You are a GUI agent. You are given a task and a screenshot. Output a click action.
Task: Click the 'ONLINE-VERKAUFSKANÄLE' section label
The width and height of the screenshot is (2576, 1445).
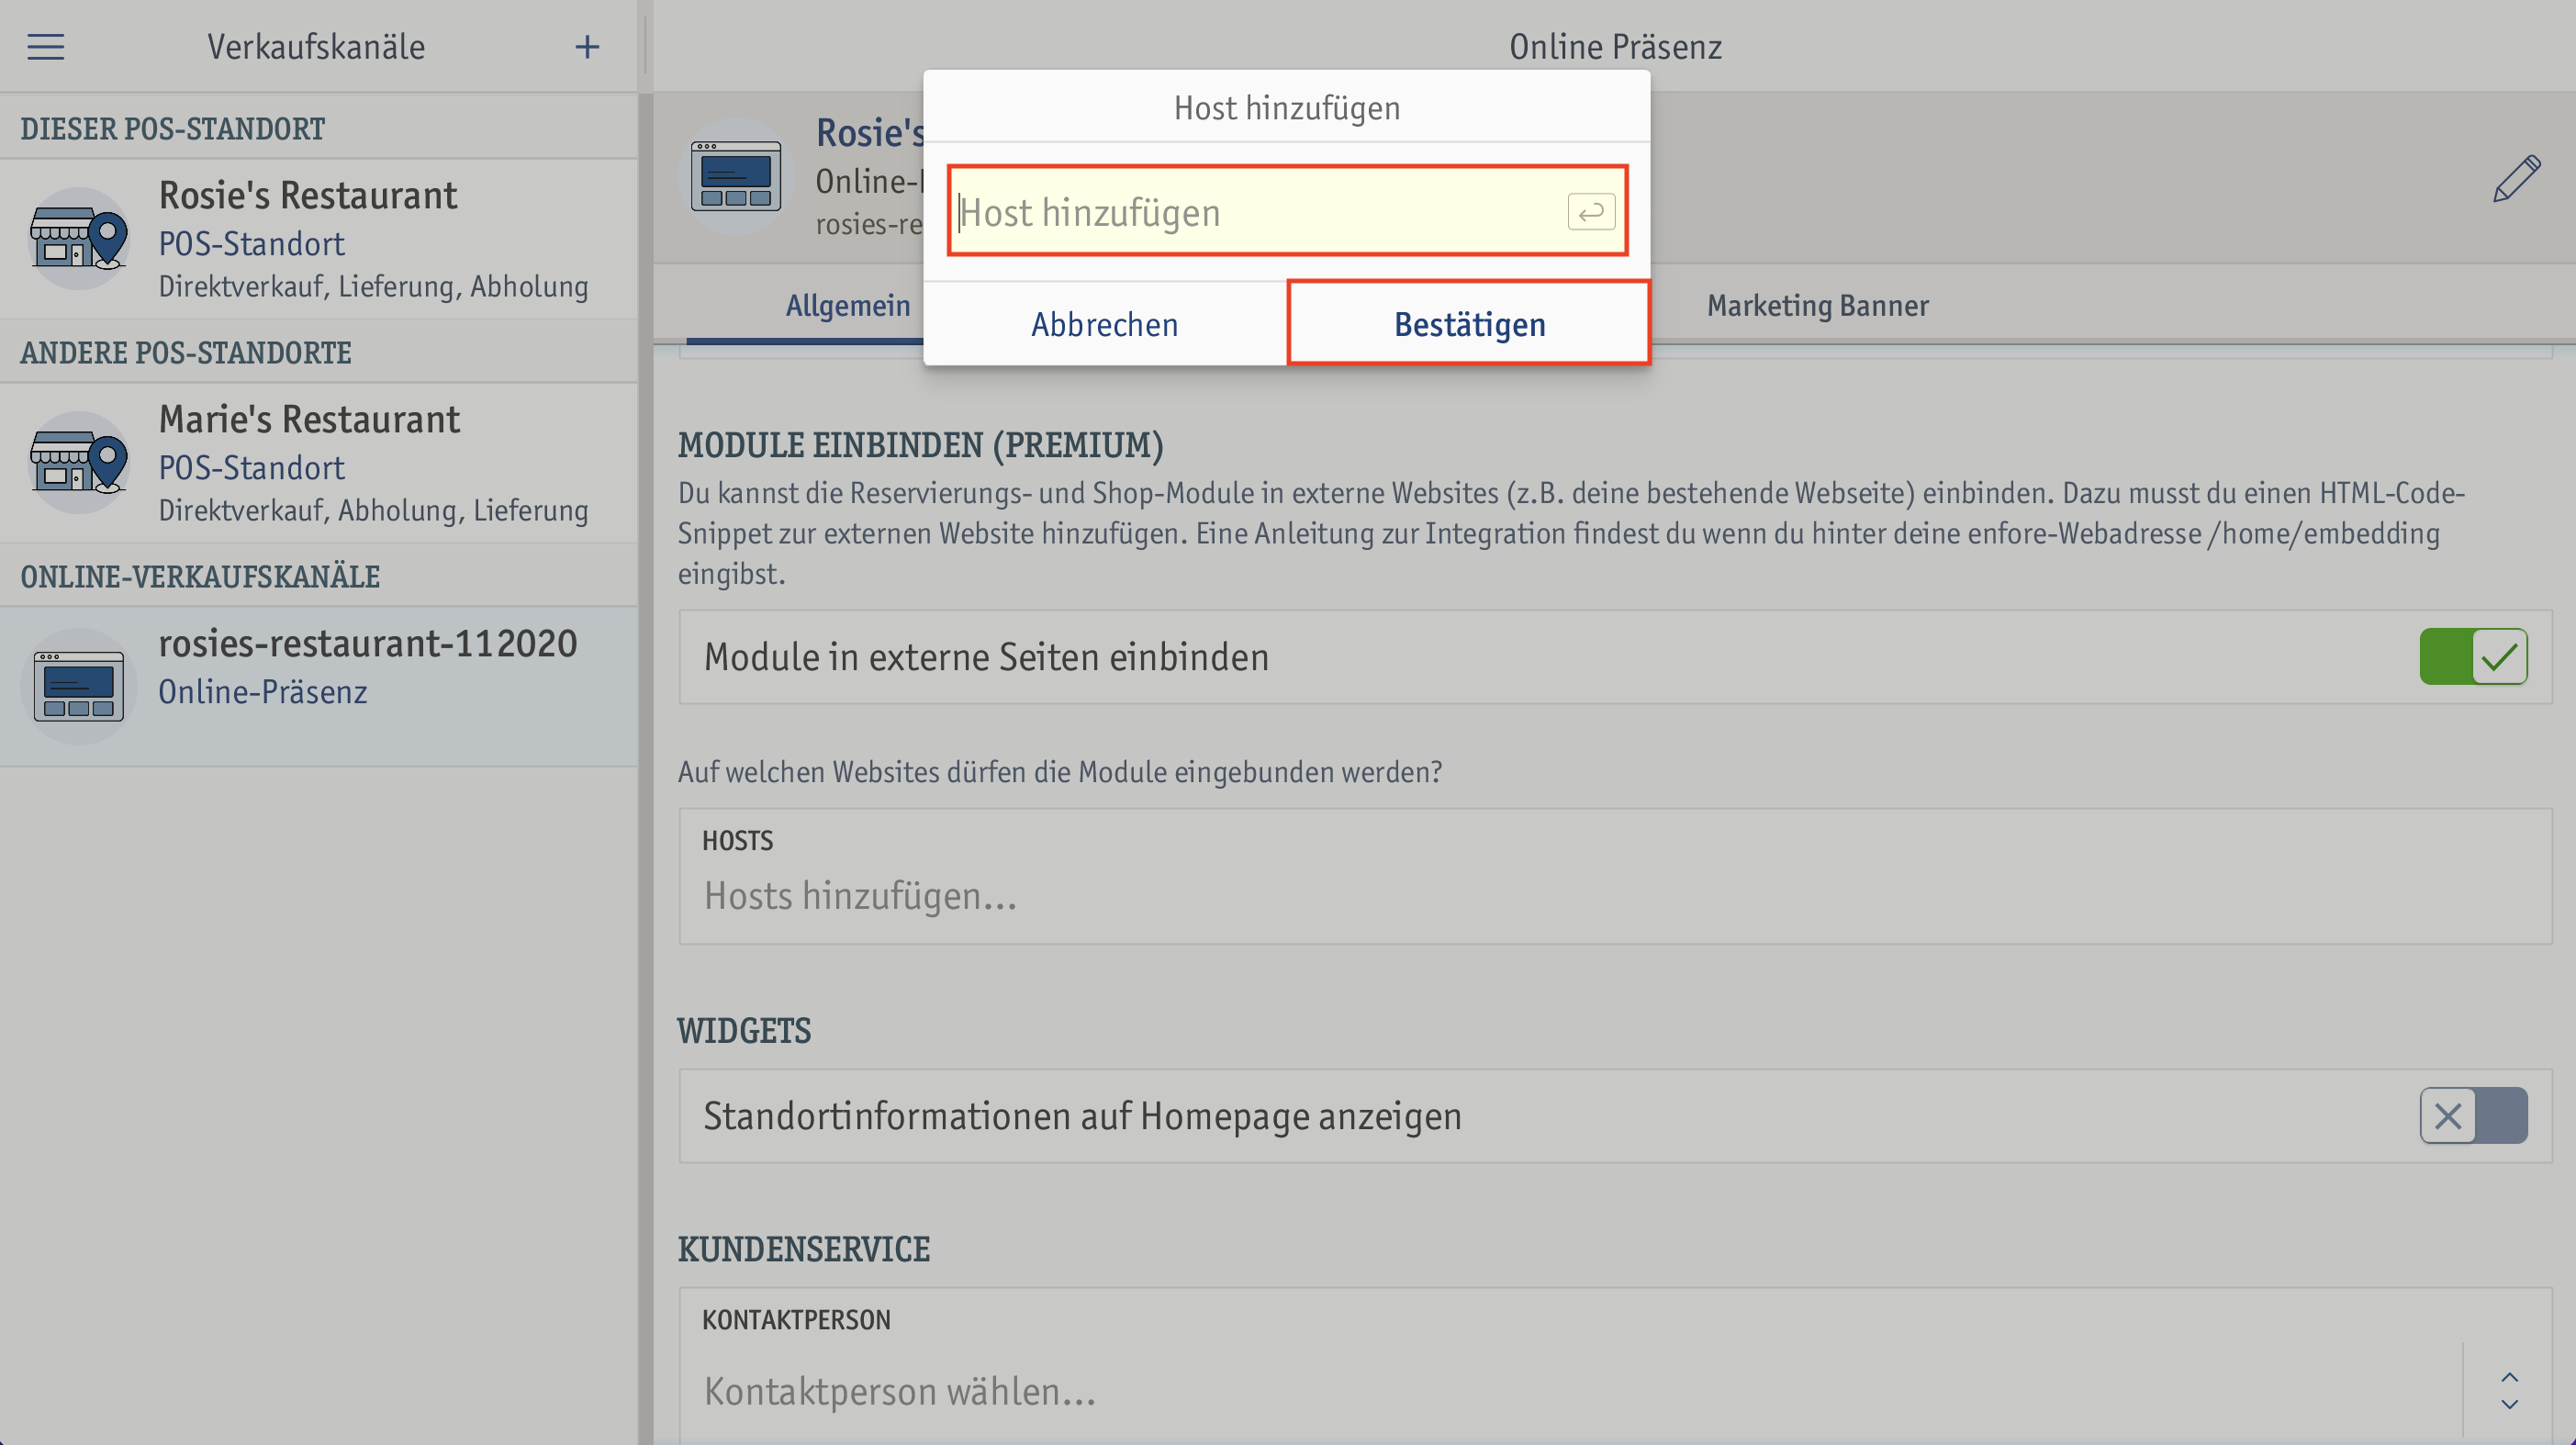coord(200,577)
